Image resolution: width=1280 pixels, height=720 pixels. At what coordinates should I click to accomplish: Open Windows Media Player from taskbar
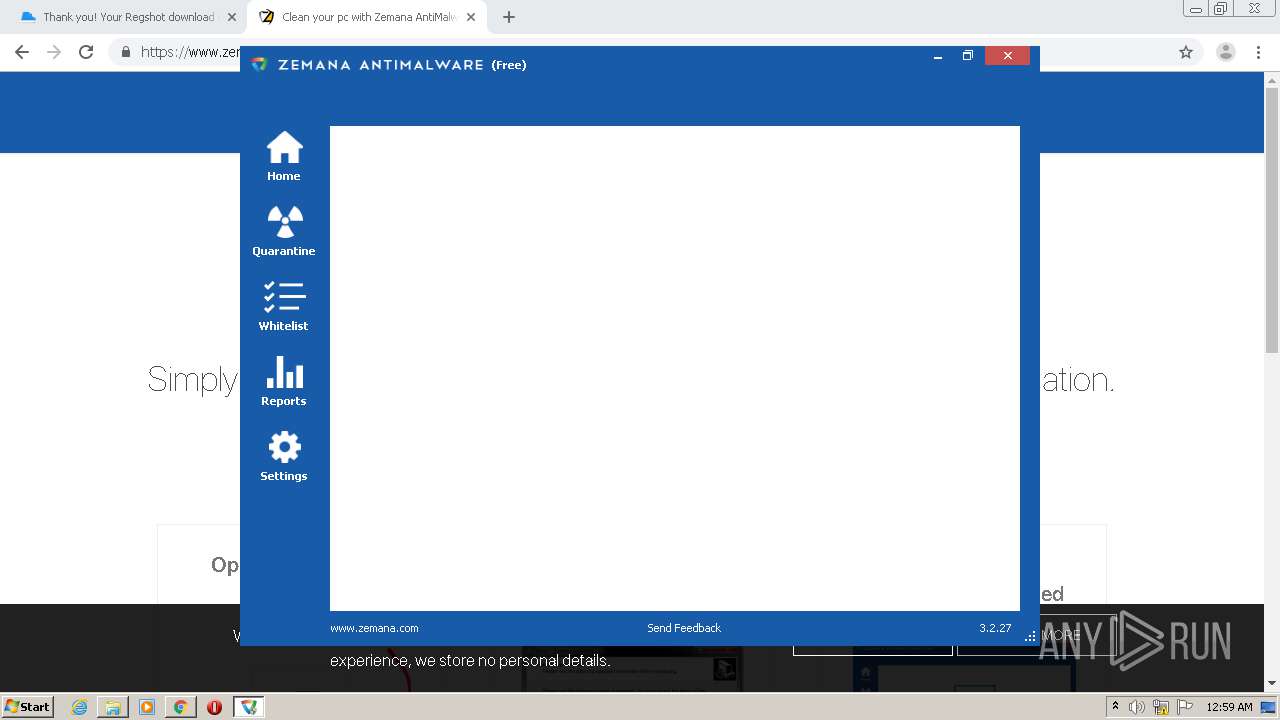point(147,707)
